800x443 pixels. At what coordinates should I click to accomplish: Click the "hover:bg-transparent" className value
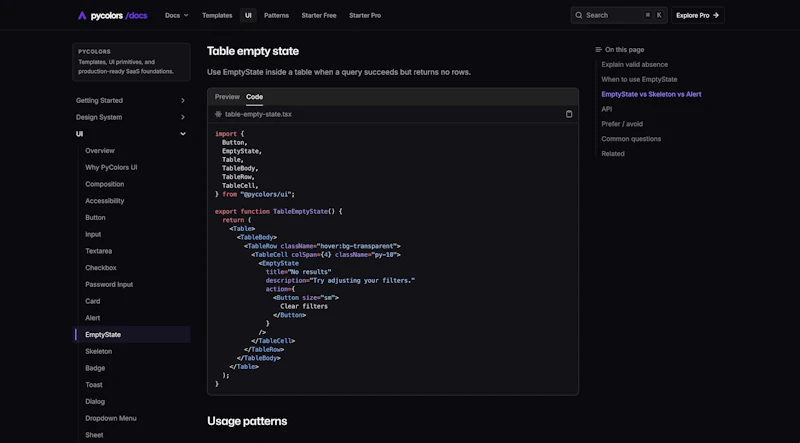[357, 246]
